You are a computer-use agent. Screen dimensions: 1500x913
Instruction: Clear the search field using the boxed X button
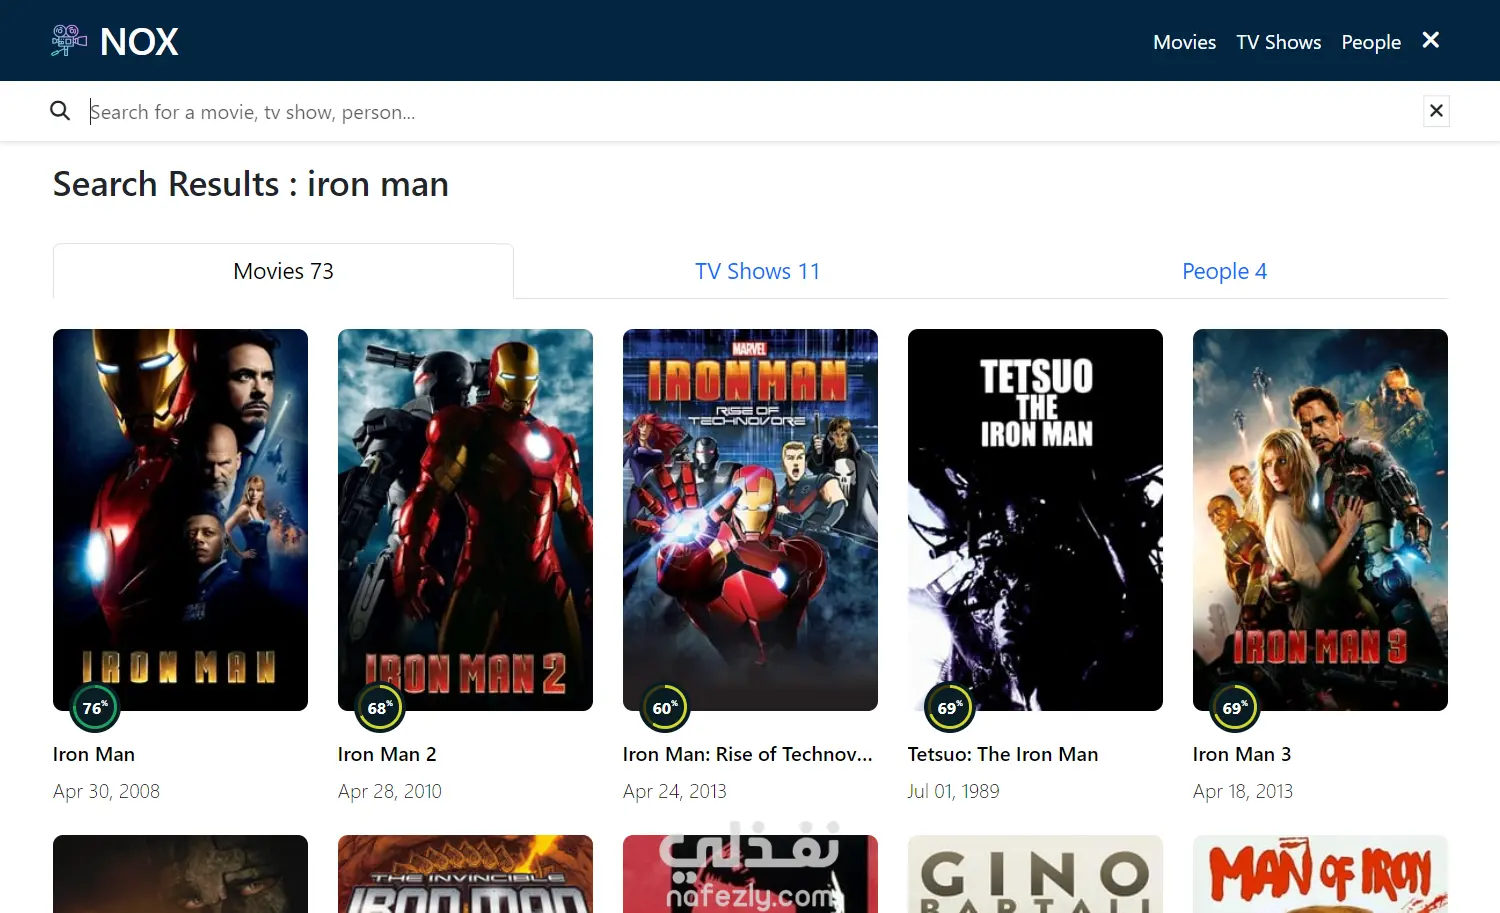click(x=1436, y=111)
